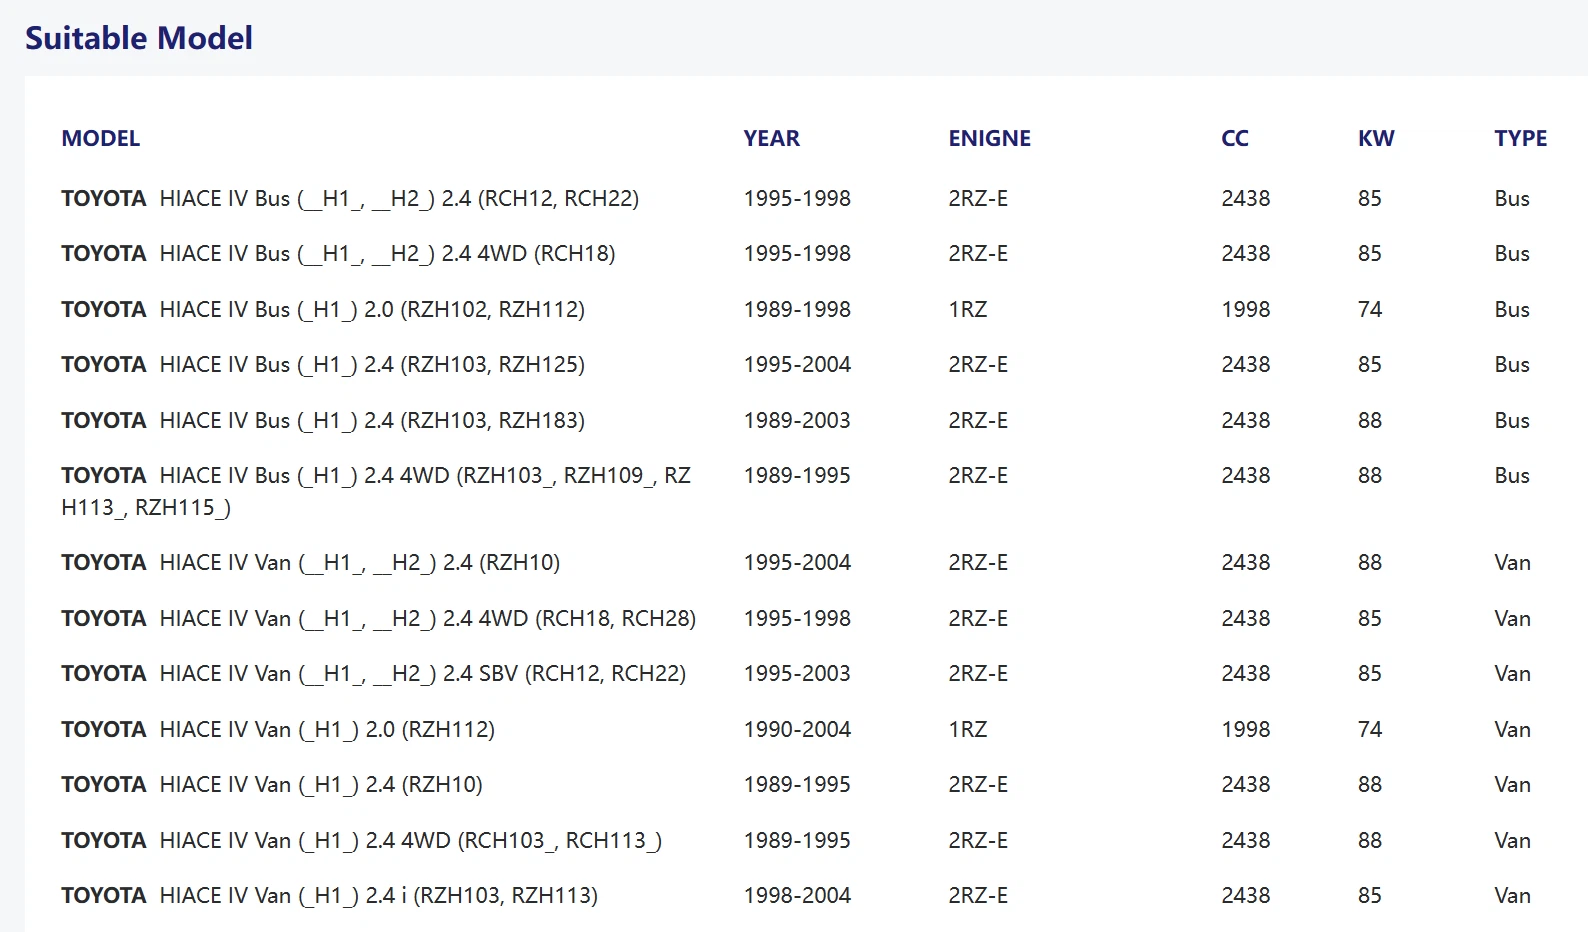Click year 1995-1998 in RCH12, RCH22 Bus row
The image size is (1588, 932).
797,198
